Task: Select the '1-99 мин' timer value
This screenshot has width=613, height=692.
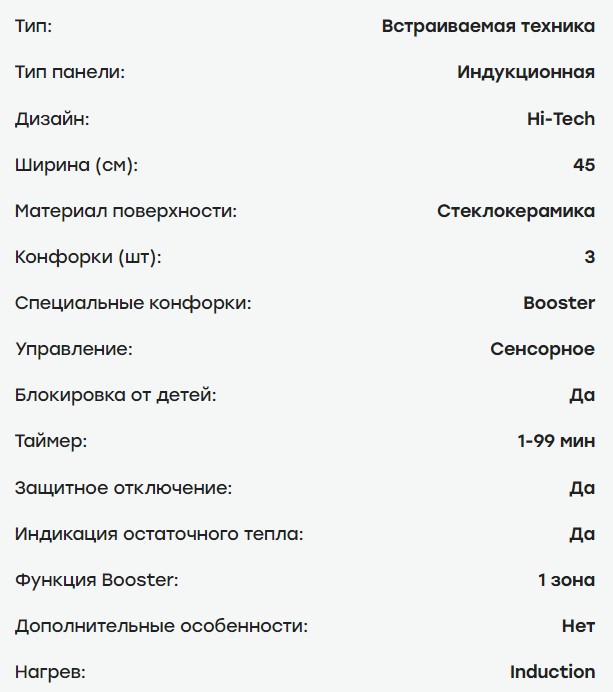Action: (x=556, y=441)
